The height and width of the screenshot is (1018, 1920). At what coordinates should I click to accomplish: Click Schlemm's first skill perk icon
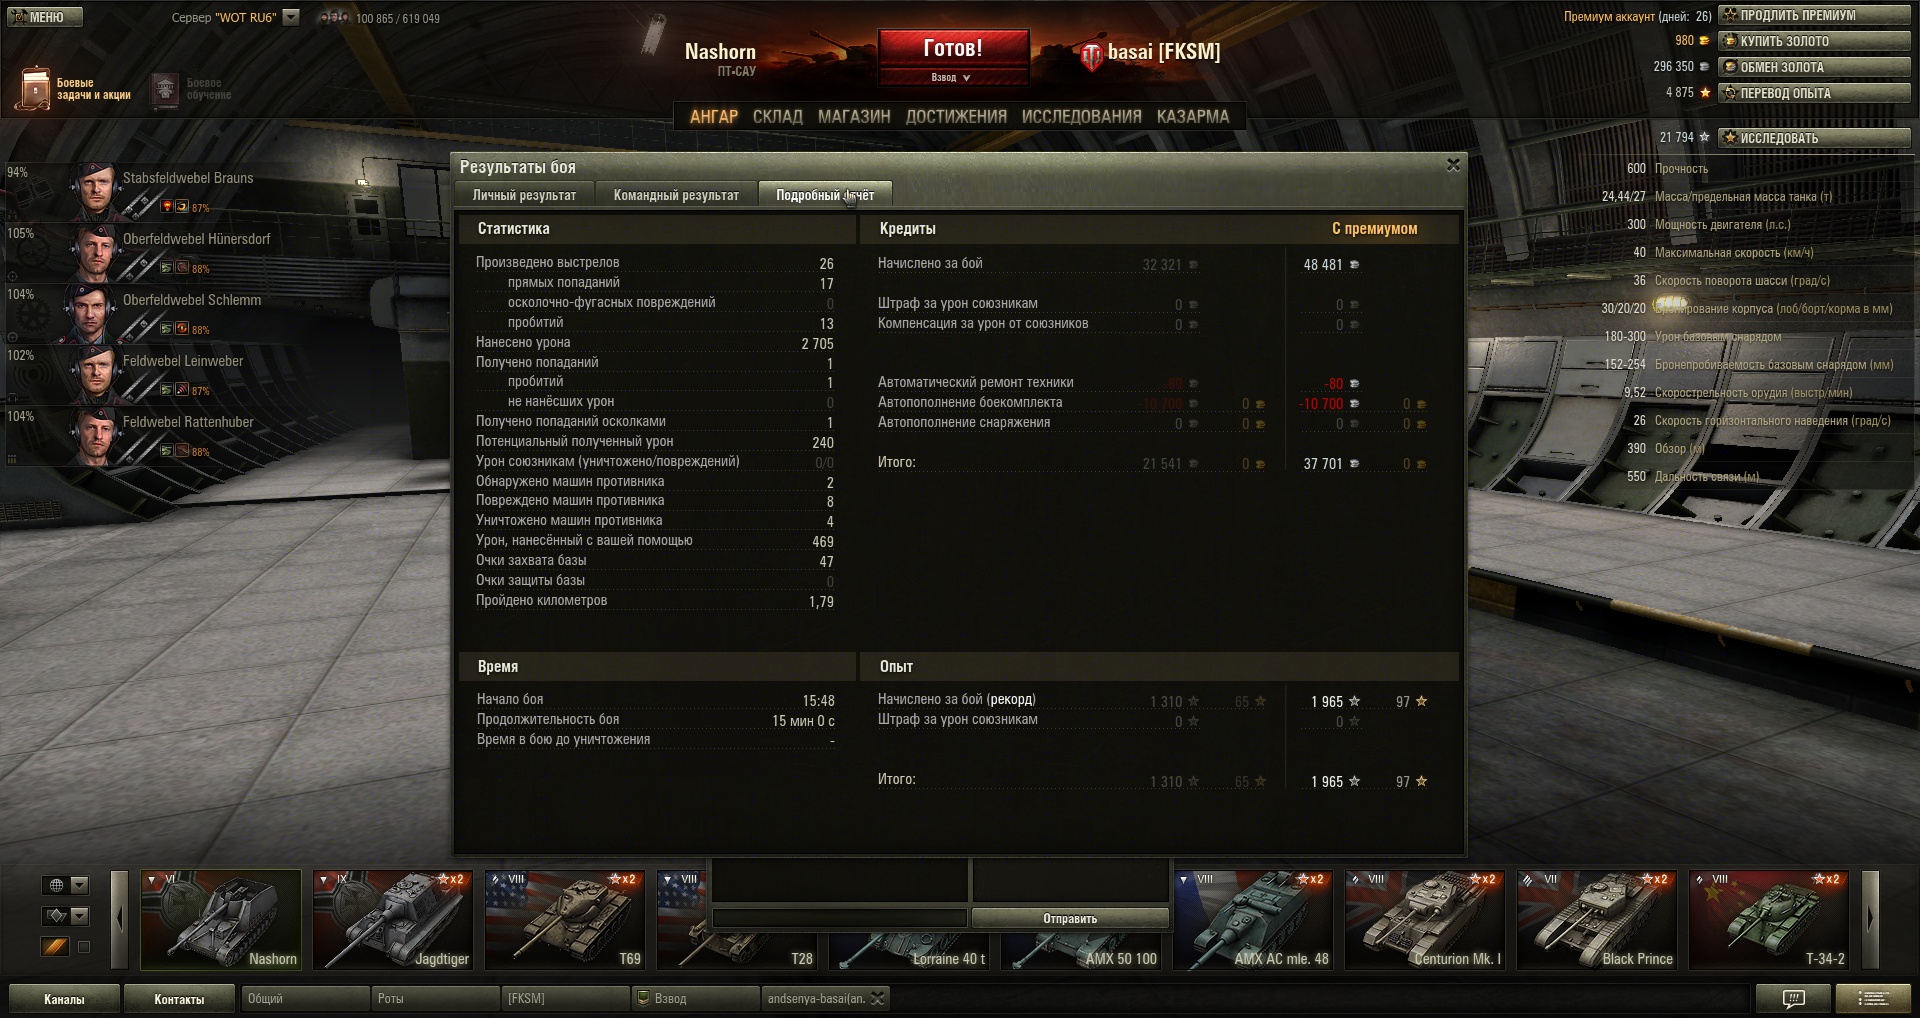(167, 329)
